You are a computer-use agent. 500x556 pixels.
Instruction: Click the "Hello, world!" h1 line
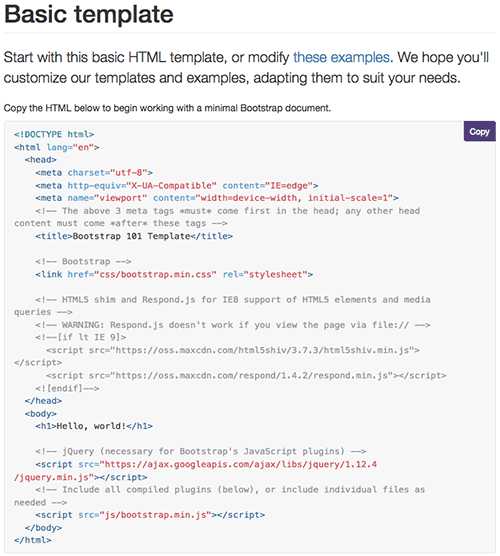(x=94, y=426)
